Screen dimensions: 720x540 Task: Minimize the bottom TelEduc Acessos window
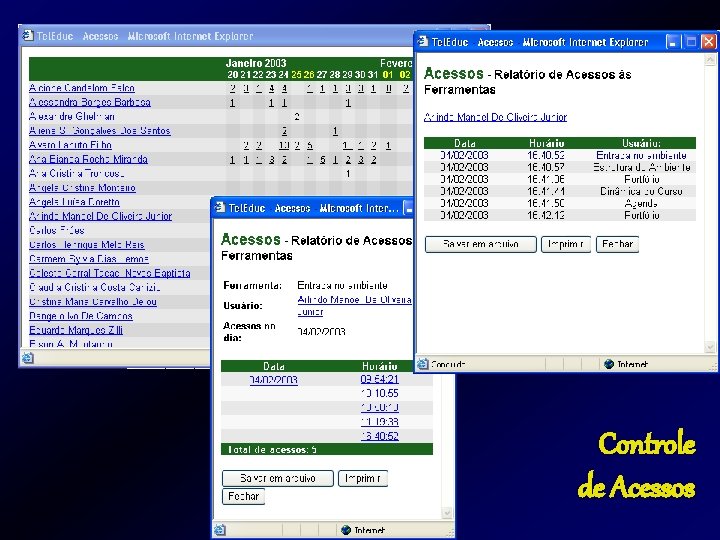408,208
